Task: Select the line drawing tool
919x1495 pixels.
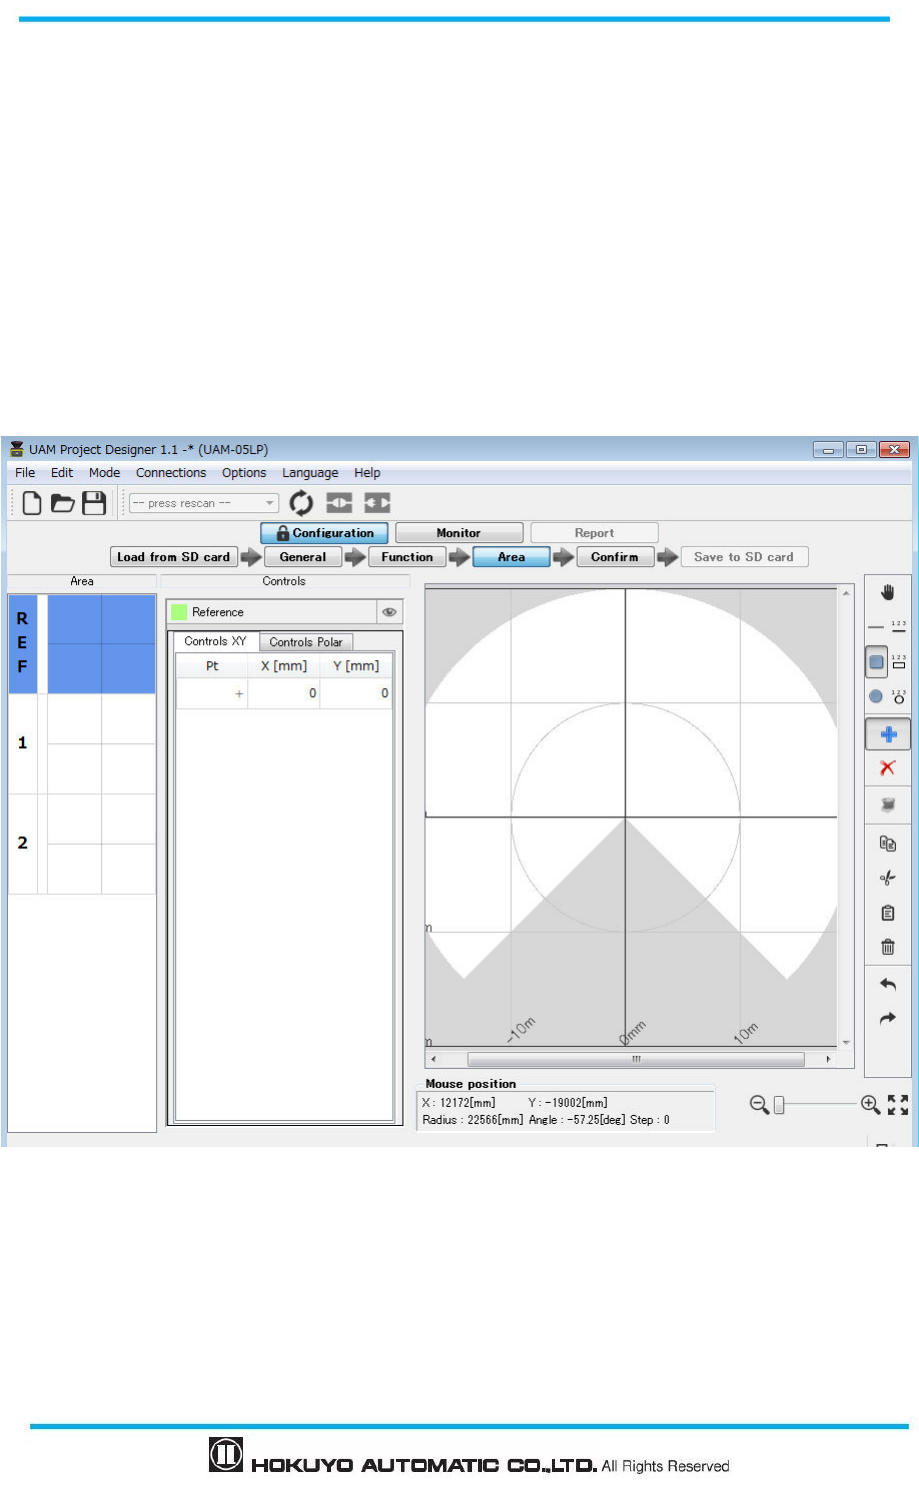Action: [x=876, y=627]
